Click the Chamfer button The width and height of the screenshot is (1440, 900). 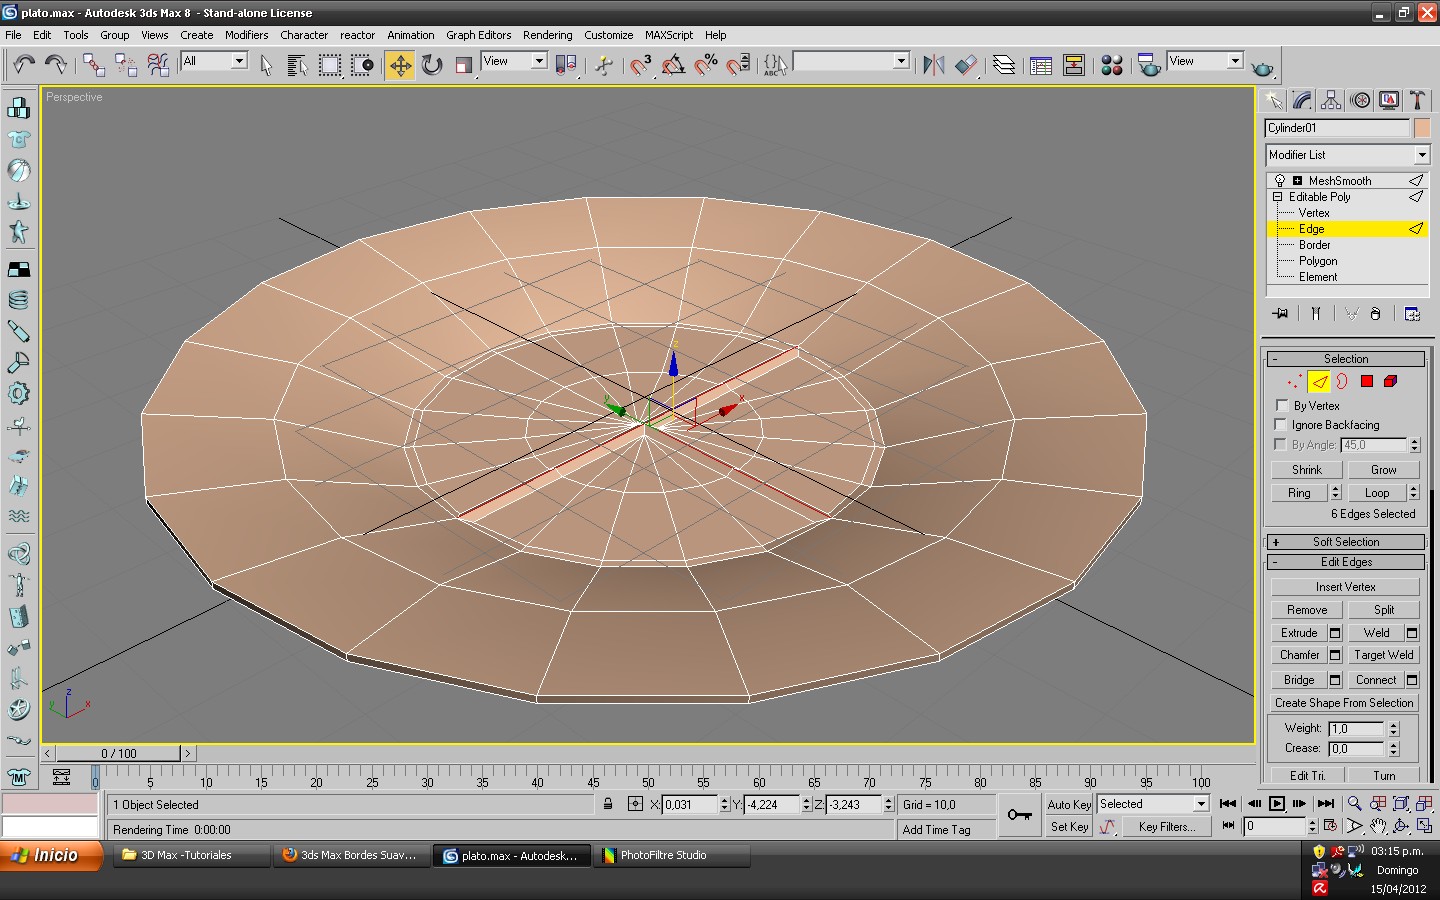click(x=1299, y=655)
